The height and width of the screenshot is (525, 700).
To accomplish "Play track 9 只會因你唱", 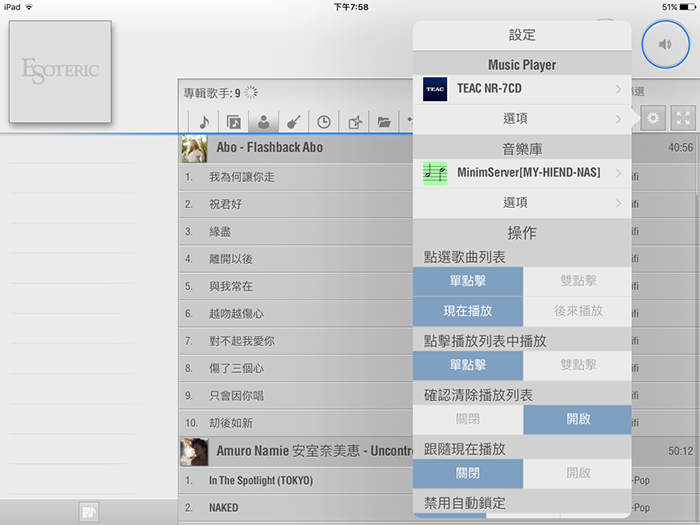I will tap(296, 396).
